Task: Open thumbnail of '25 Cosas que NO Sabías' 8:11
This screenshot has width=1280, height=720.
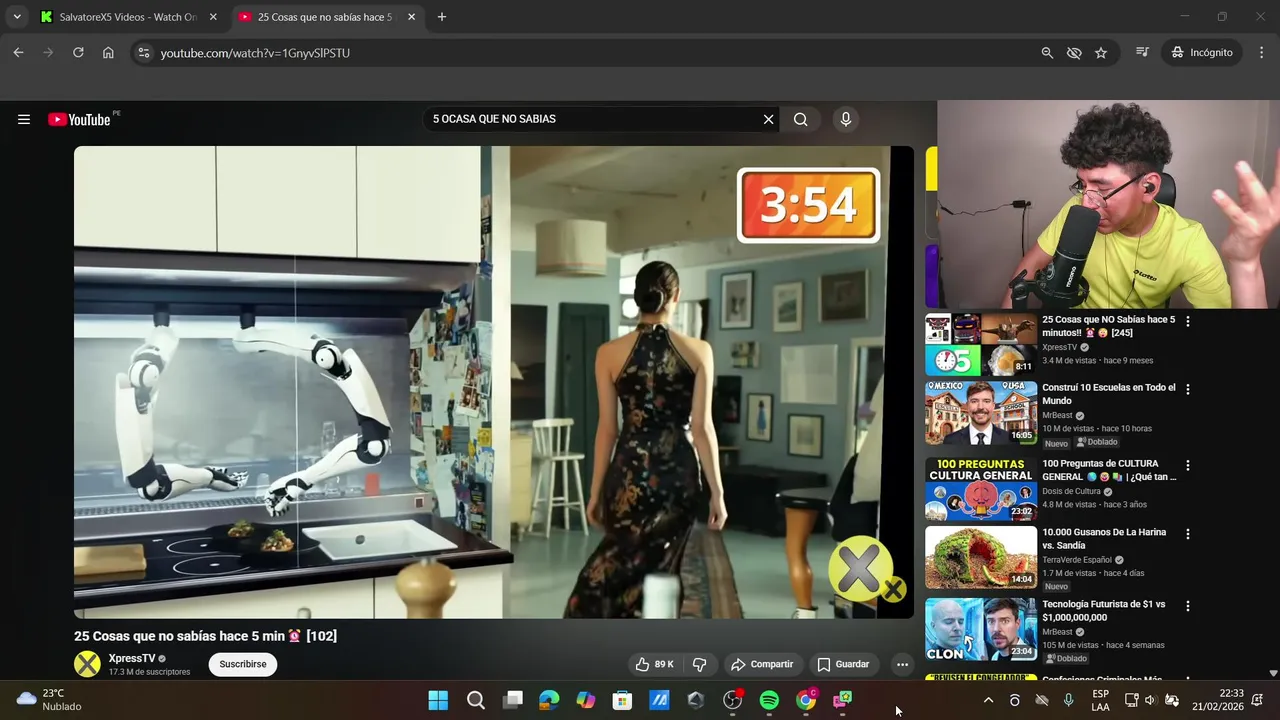Action: click(x=981, y=344)
